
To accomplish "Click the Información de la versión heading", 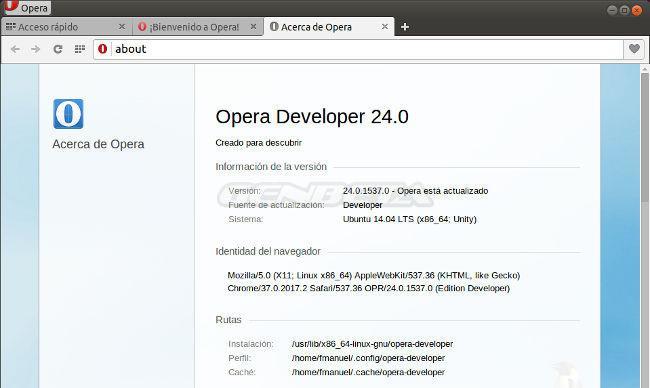I will click(271, 167).
